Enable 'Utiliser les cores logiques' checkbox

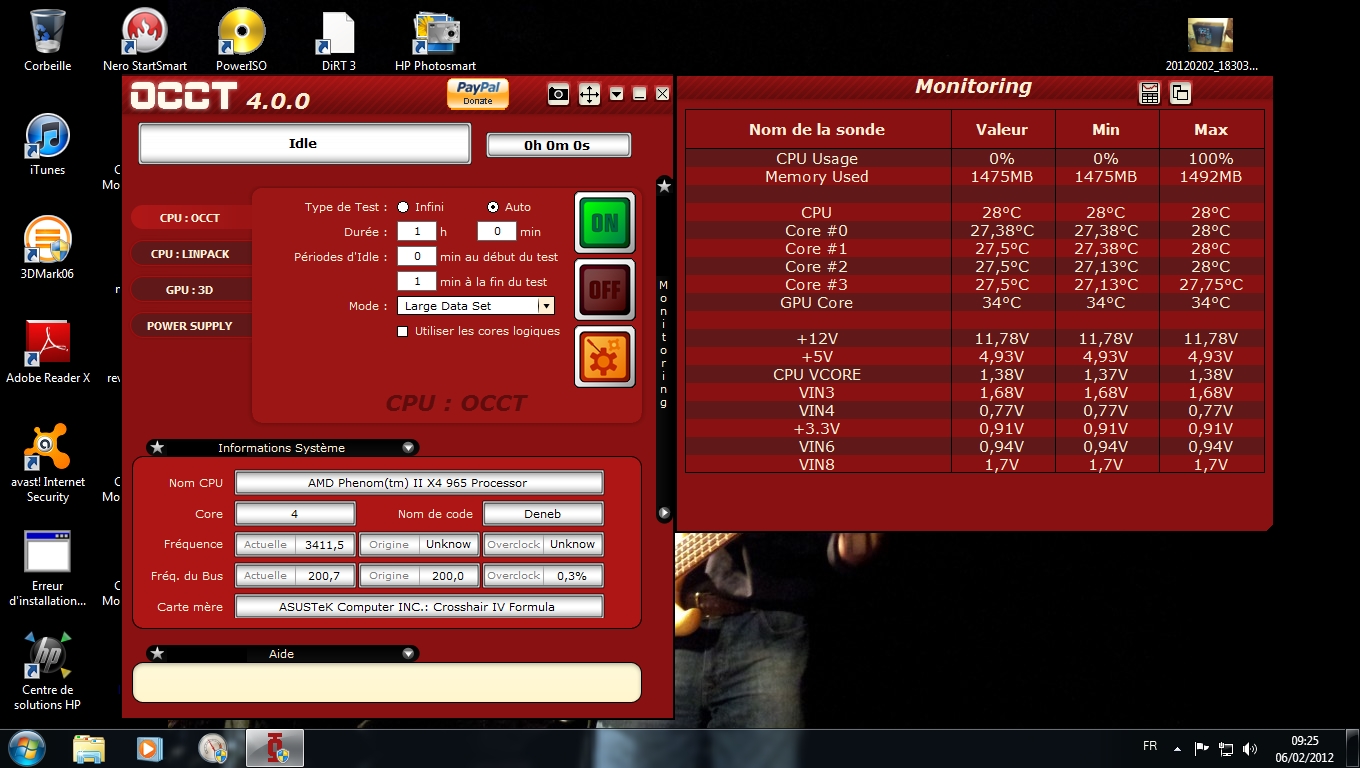pos(403,331)
